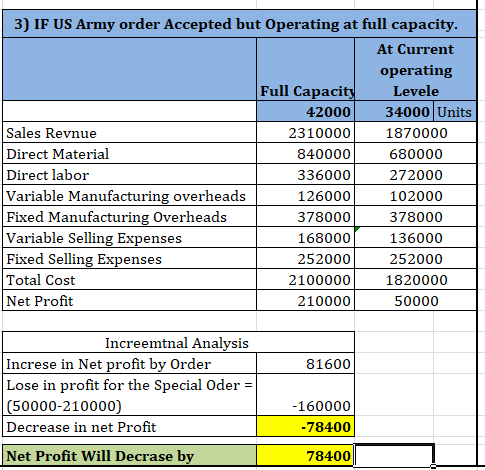Select Fixed Selling Expenses 252000 under Full Capacity
The image size is (485, 470).
click(305, 258)
